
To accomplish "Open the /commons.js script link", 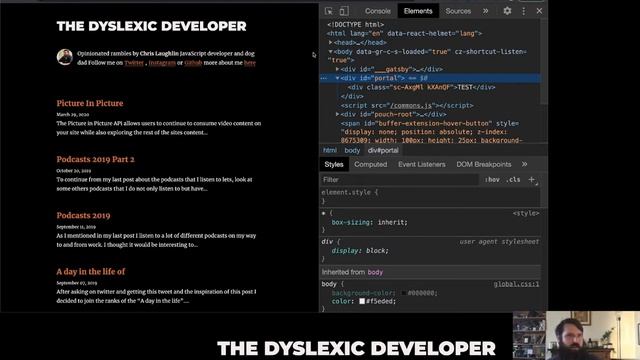I will pos(411,105).
